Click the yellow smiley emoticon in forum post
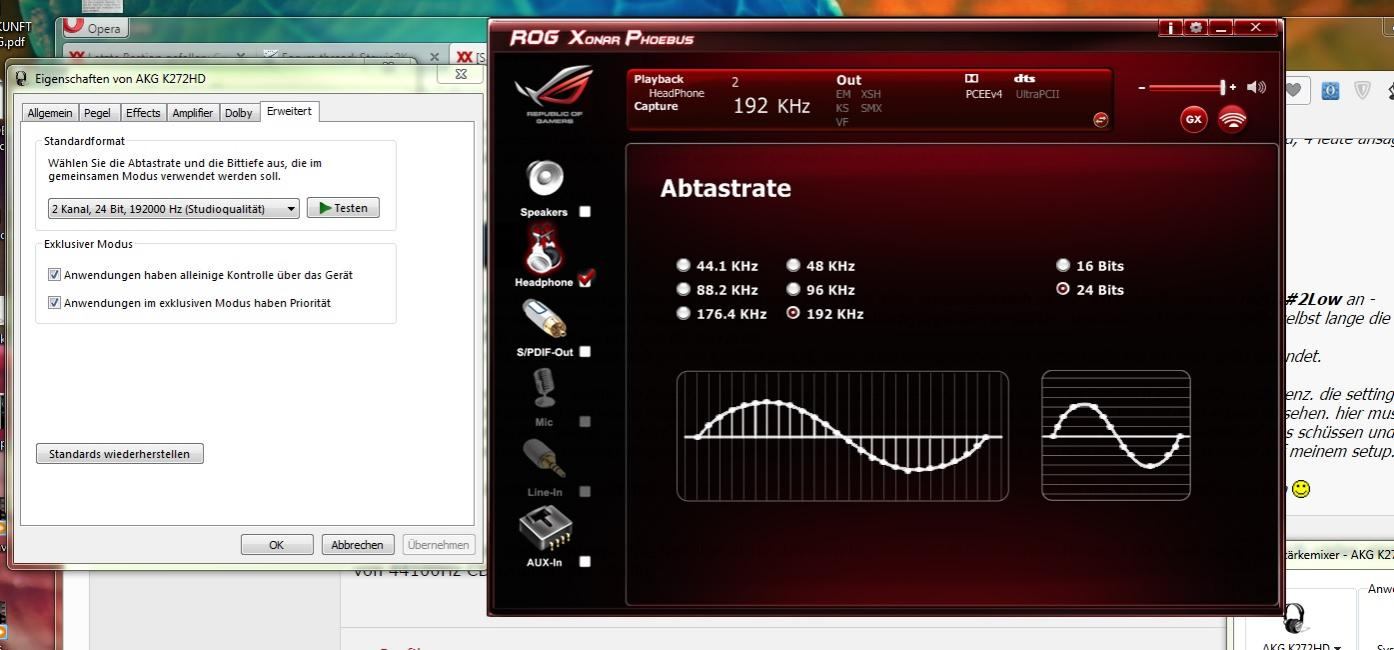The width and height of the screenshot is (1394, 650). [x=1300, y=489]
